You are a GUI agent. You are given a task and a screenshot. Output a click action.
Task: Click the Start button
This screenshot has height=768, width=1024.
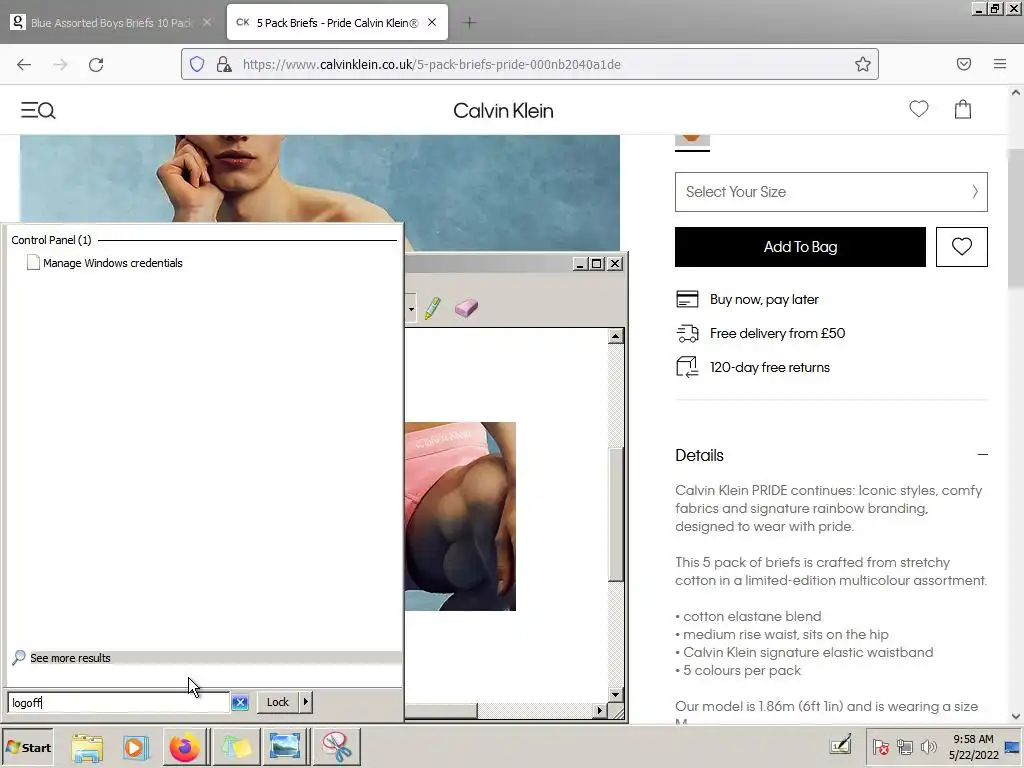point(28,748)
